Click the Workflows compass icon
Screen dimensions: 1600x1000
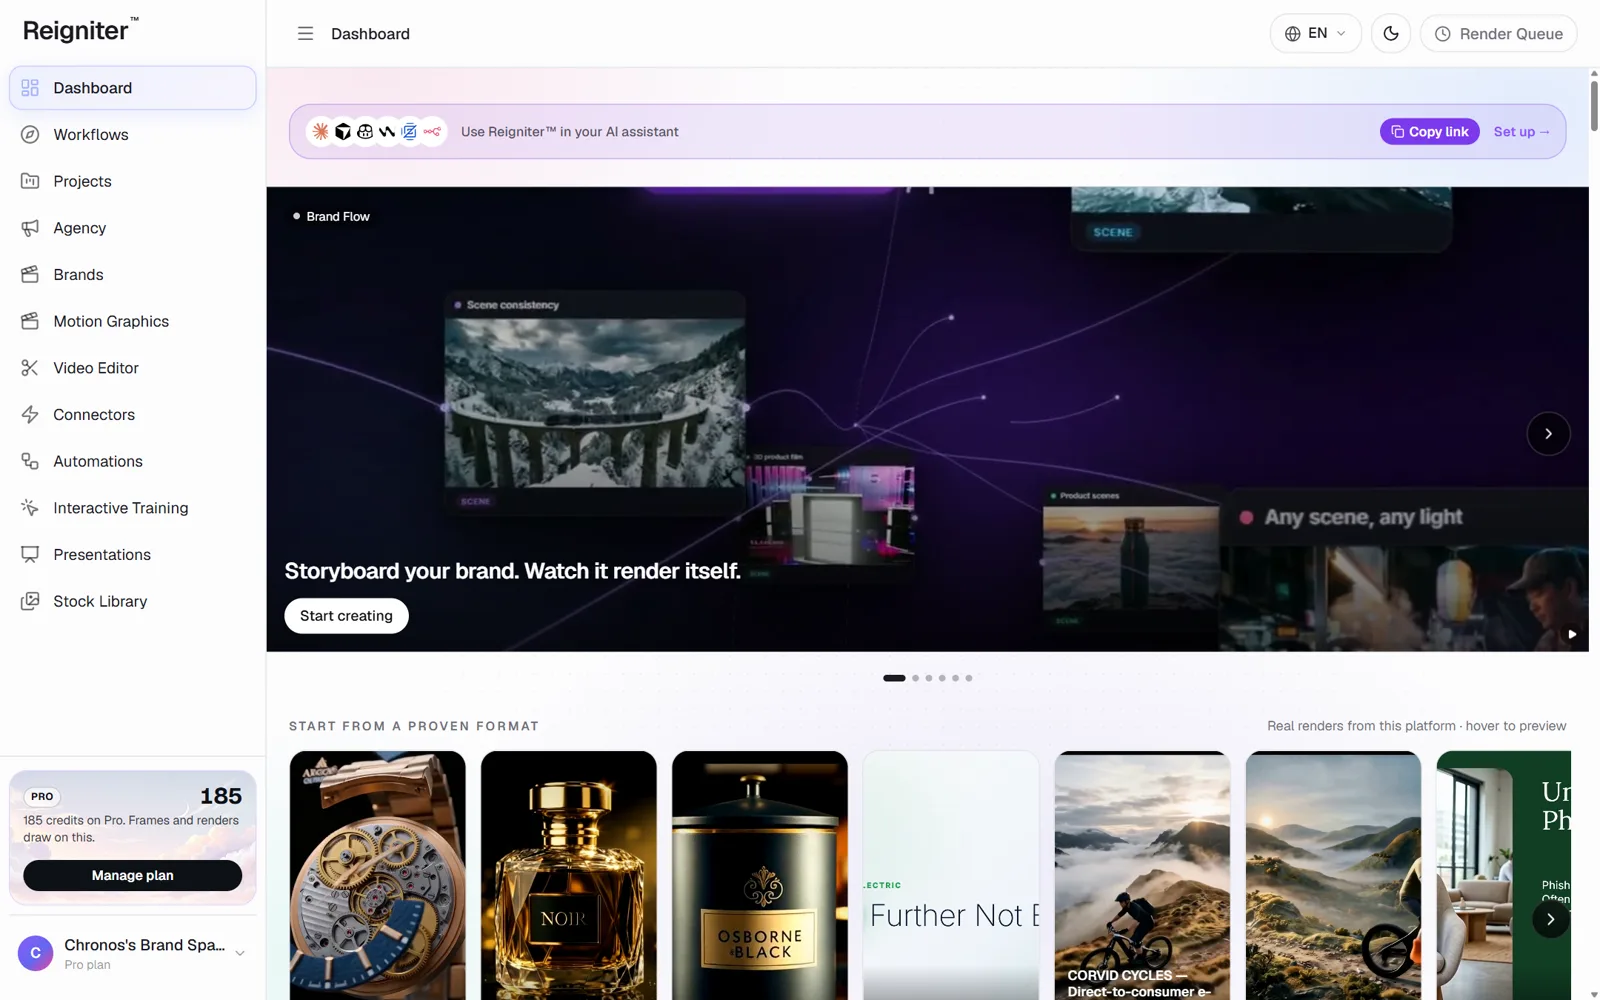30,135
